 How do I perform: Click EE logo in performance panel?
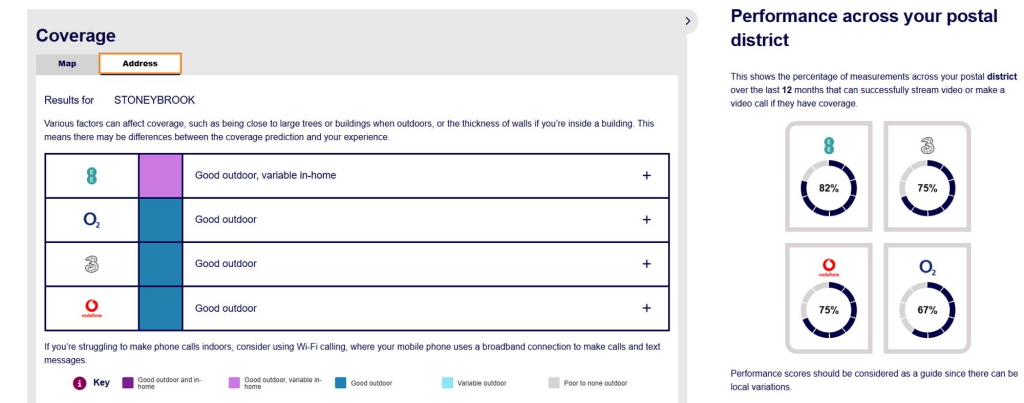[x=829, y=146]
